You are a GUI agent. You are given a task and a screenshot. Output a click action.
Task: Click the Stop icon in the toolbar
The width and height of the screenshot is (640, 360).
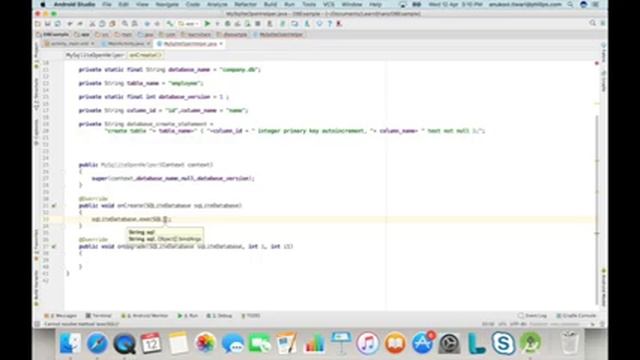(x=258, y=24)
